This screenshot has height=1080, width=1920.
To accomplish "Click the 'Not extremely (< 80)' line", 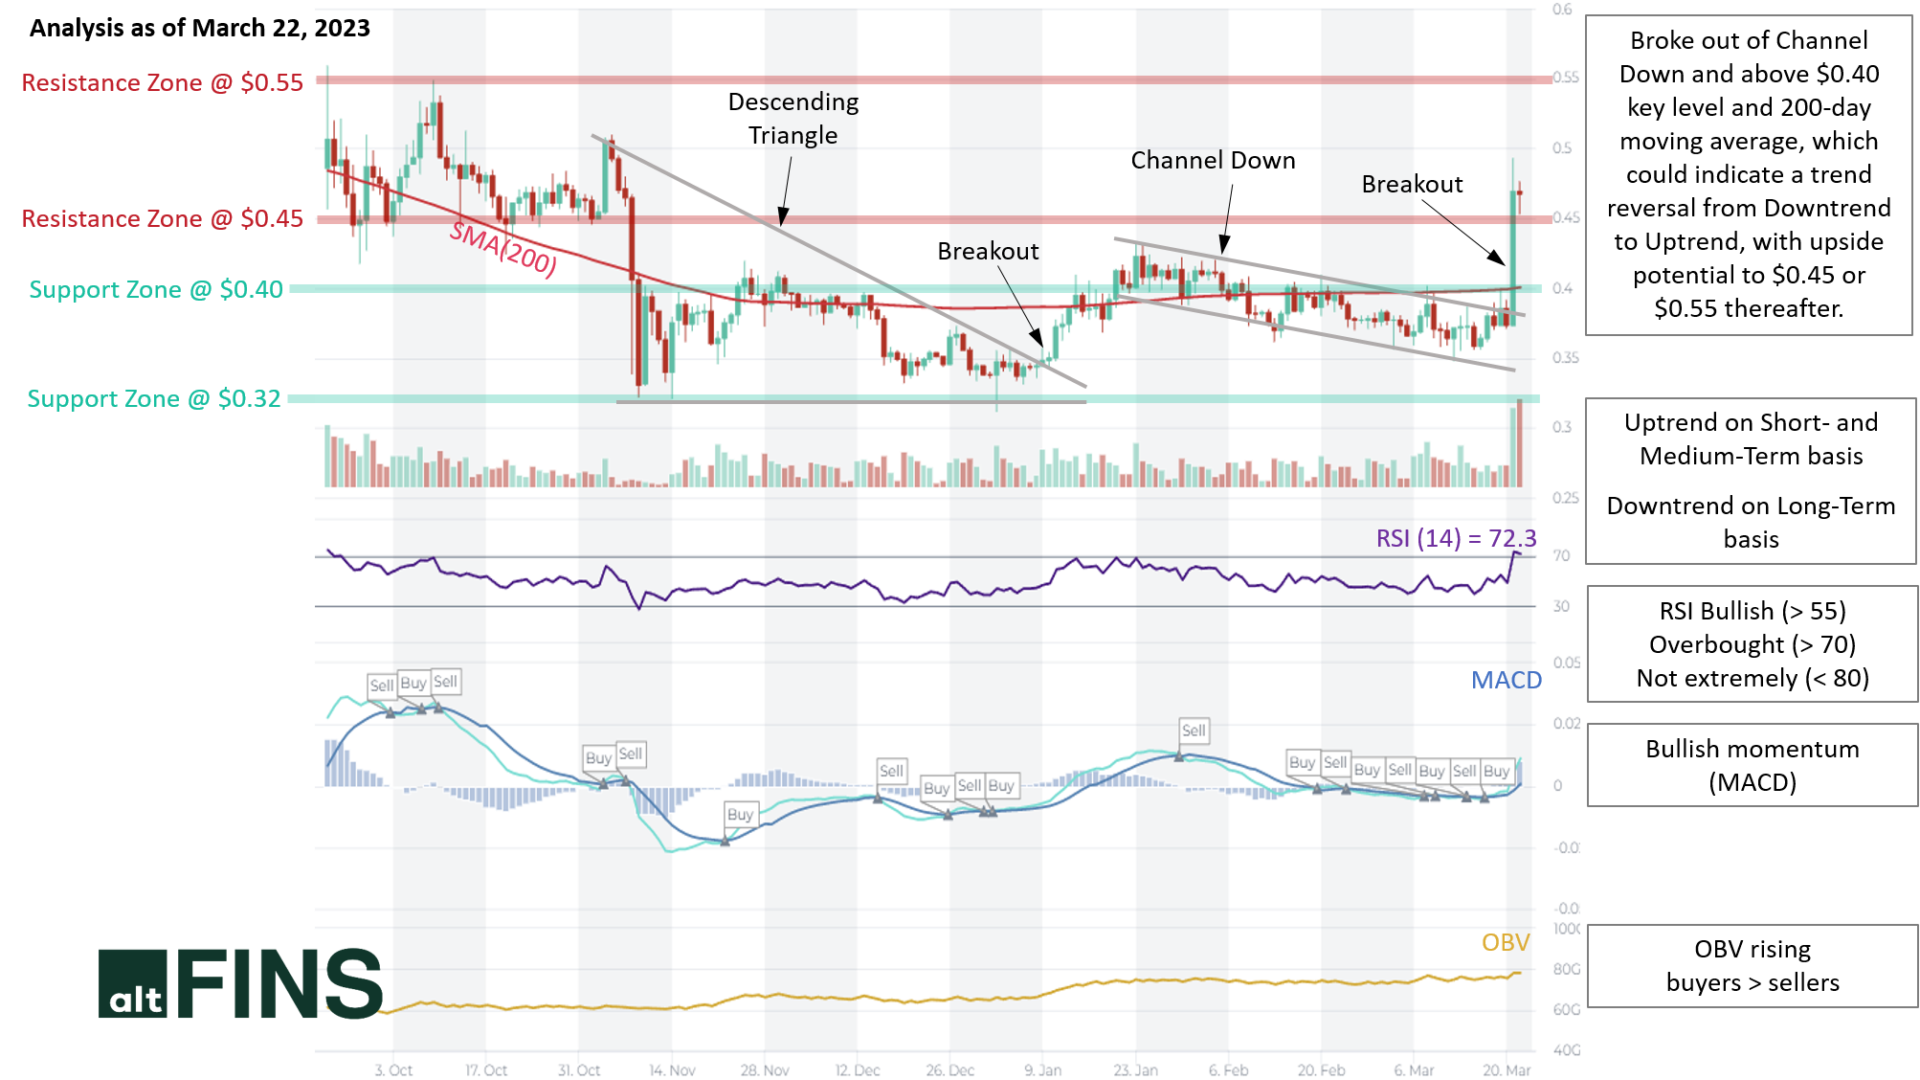I will tap(1753, 679).
